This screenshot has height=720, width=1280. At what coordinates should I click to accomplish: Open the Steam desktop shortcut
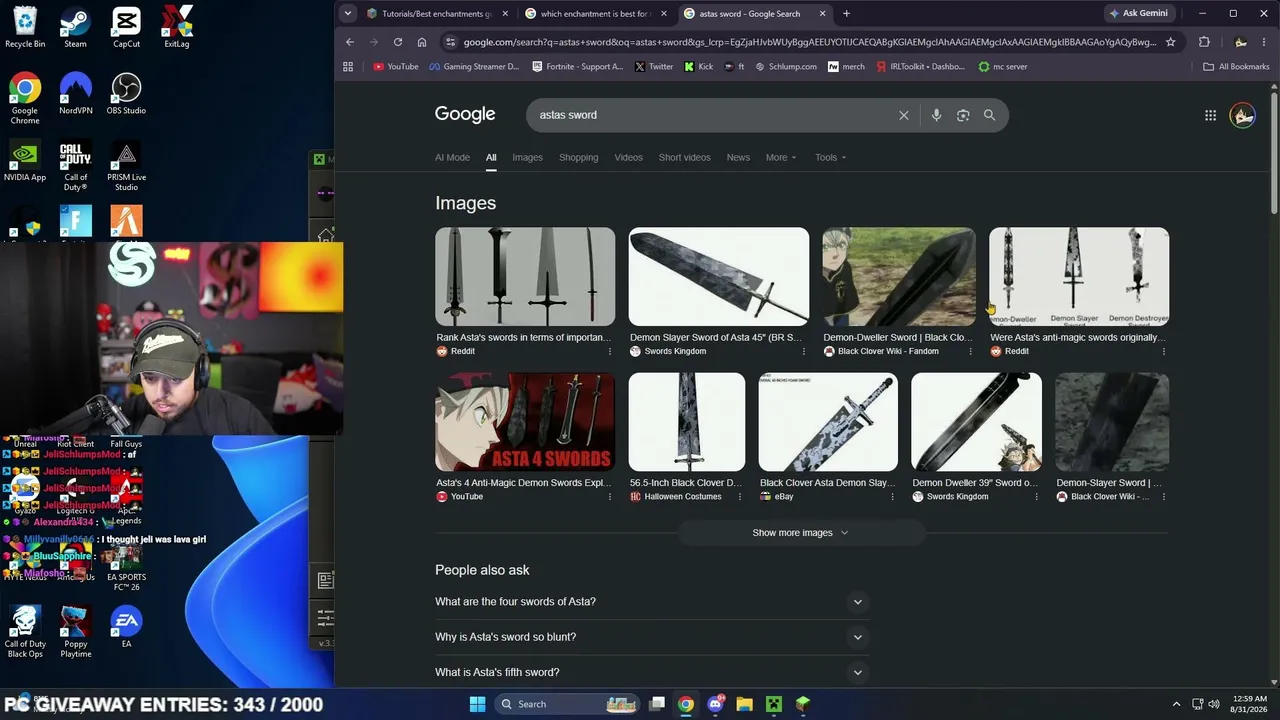[x=75, y=28]
